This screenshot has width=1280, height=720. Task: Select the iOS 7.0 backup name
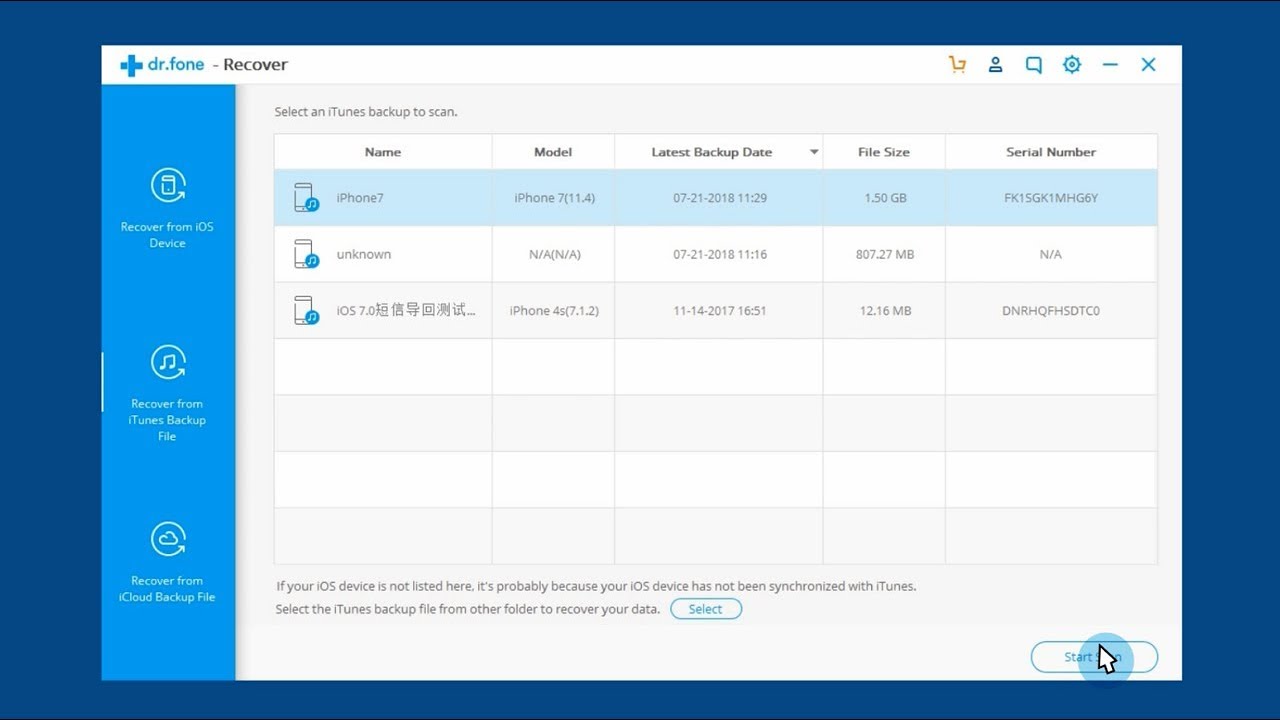(x=406, y=311)
